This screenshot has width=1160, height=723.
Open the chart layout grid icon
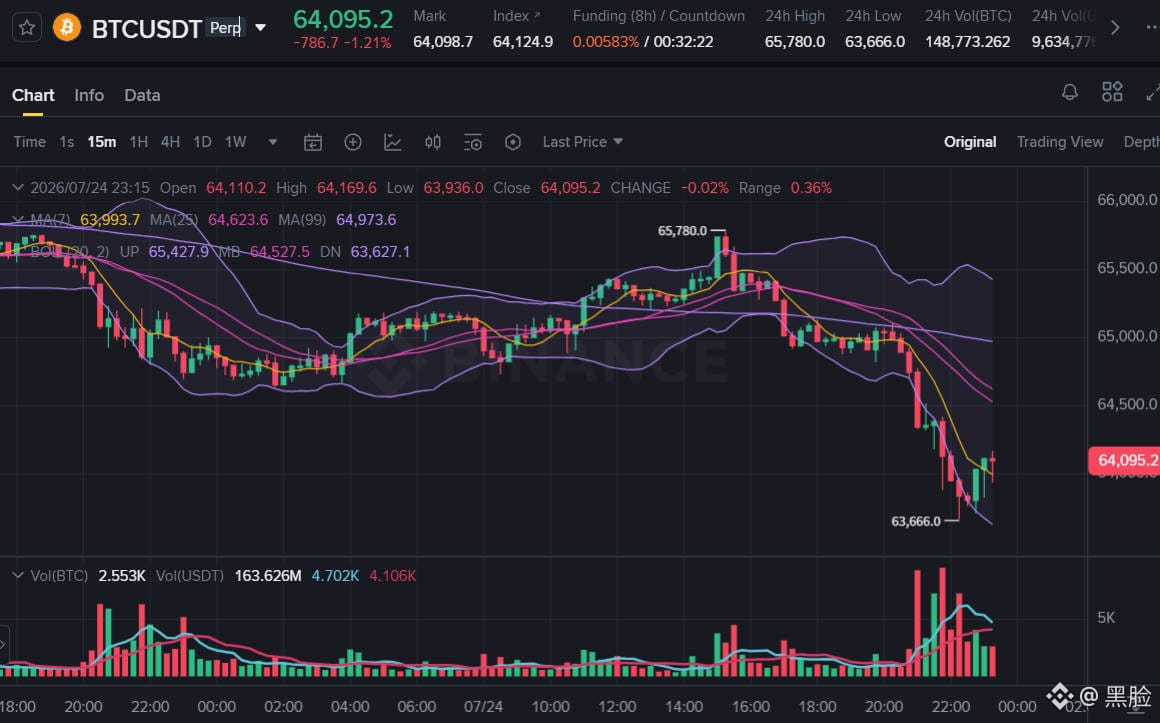1112,92
